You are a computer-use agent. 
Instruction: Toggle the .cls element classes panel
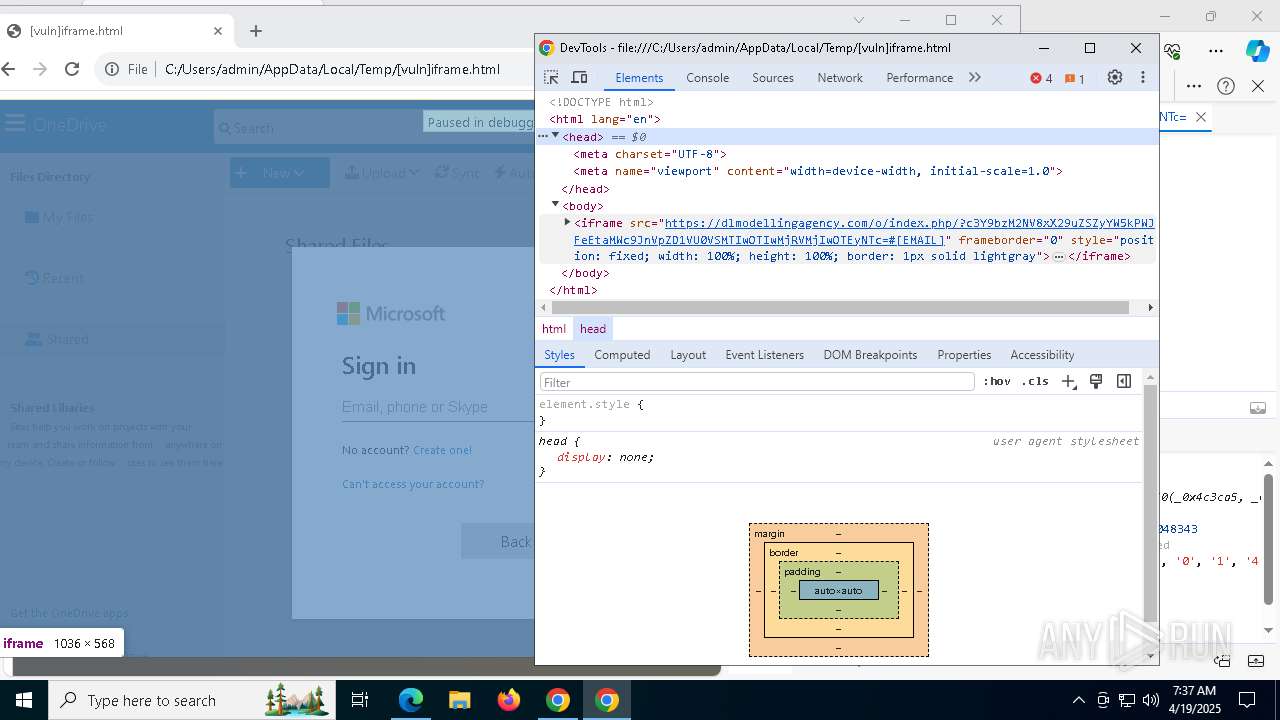[x=1035, y=382]
